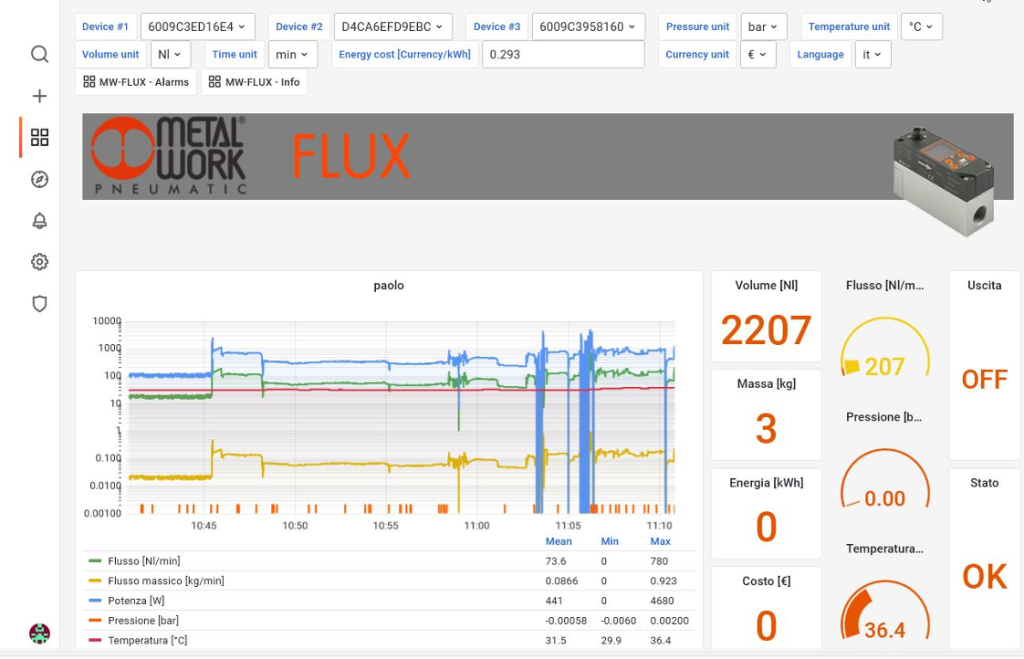
Task: Open the Volume unit dropdown showing Nl
Action: (x=170, y=54)
